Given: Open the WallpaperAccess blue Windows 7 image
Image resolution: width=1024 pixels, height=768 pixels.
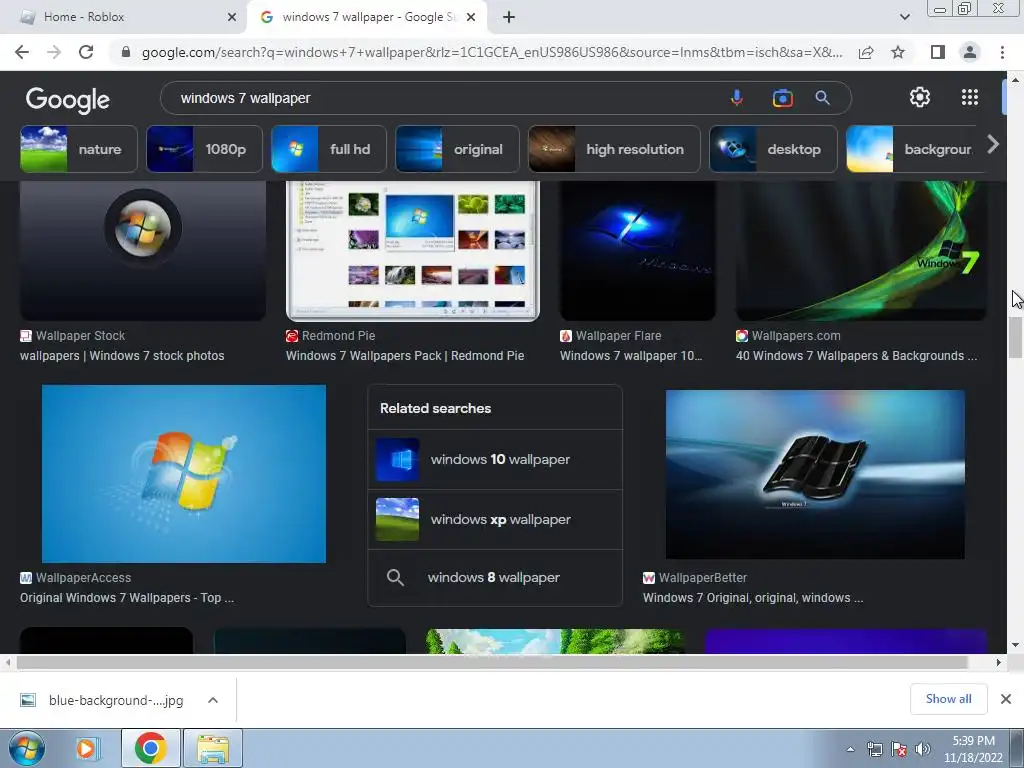Looking at the screenshot, I should [184, 473].
